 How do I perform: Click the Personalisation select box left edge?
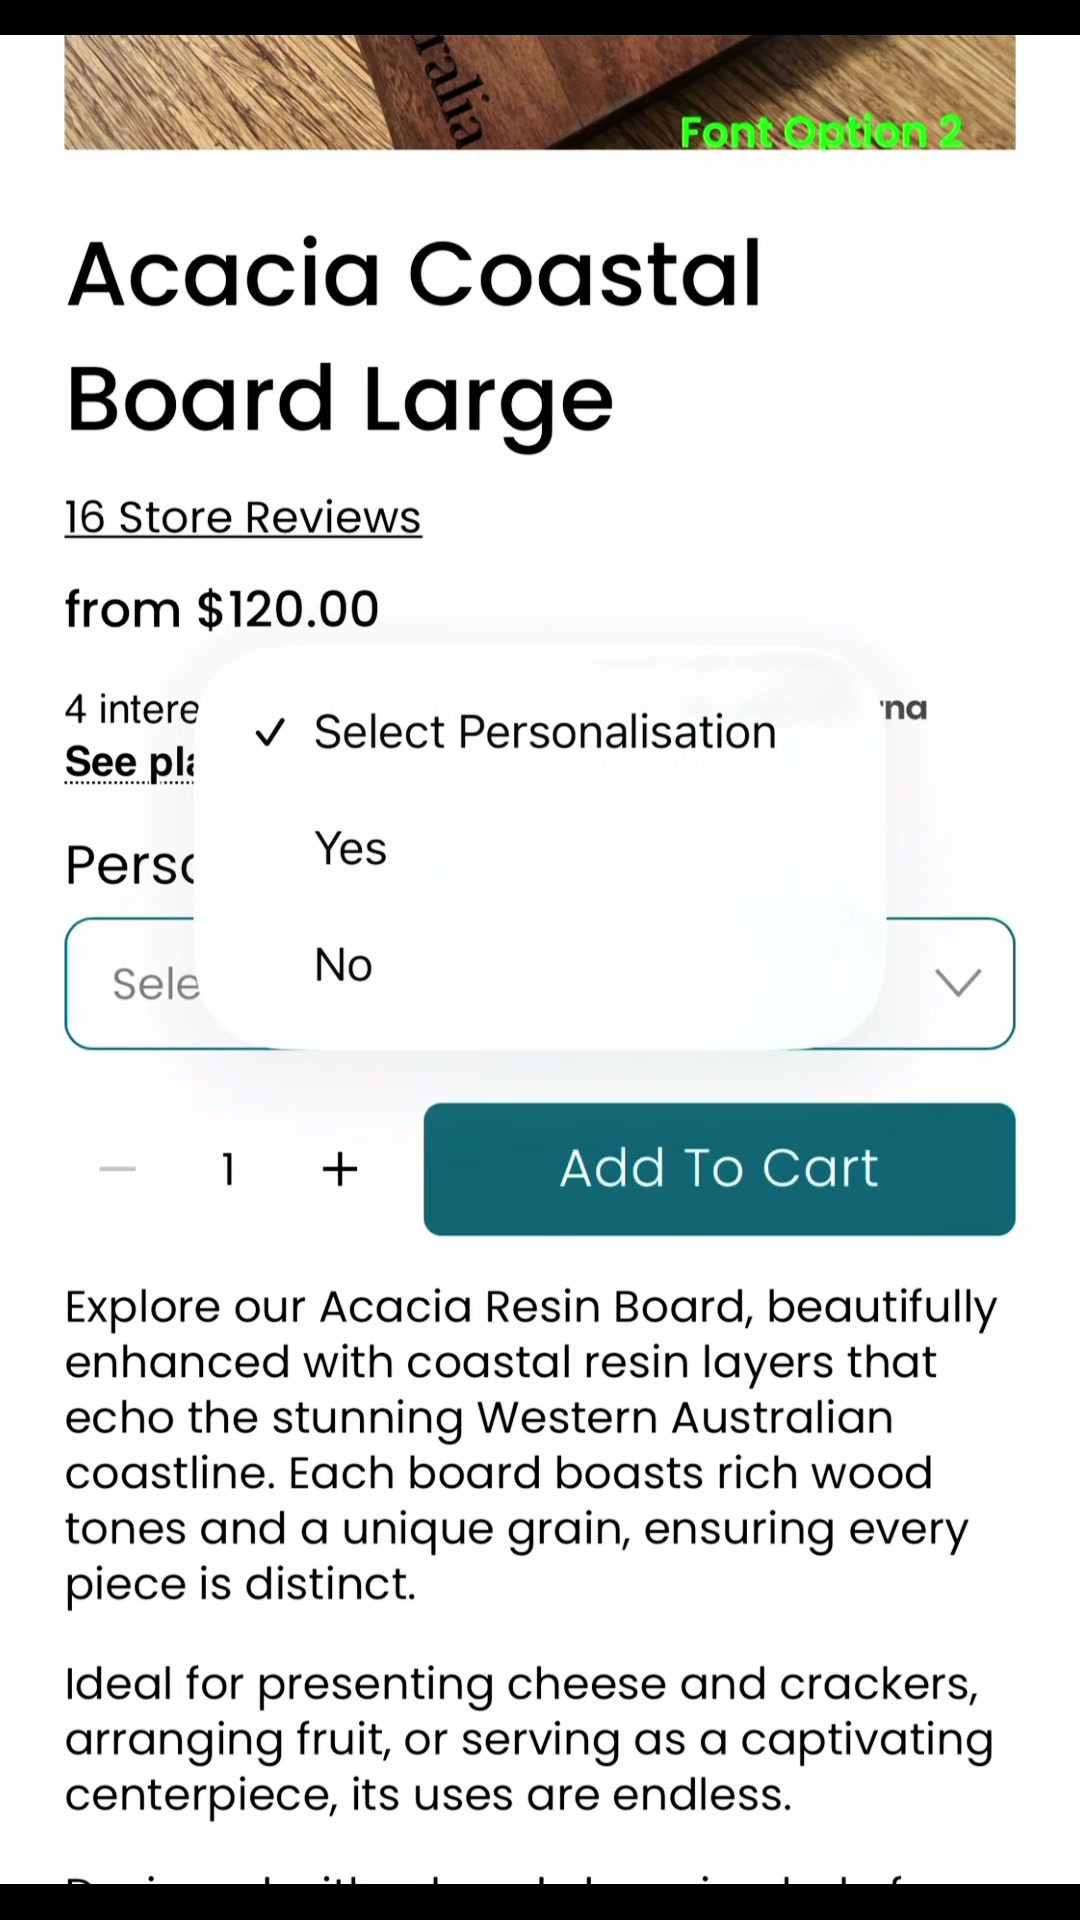(x=130, y=983)
